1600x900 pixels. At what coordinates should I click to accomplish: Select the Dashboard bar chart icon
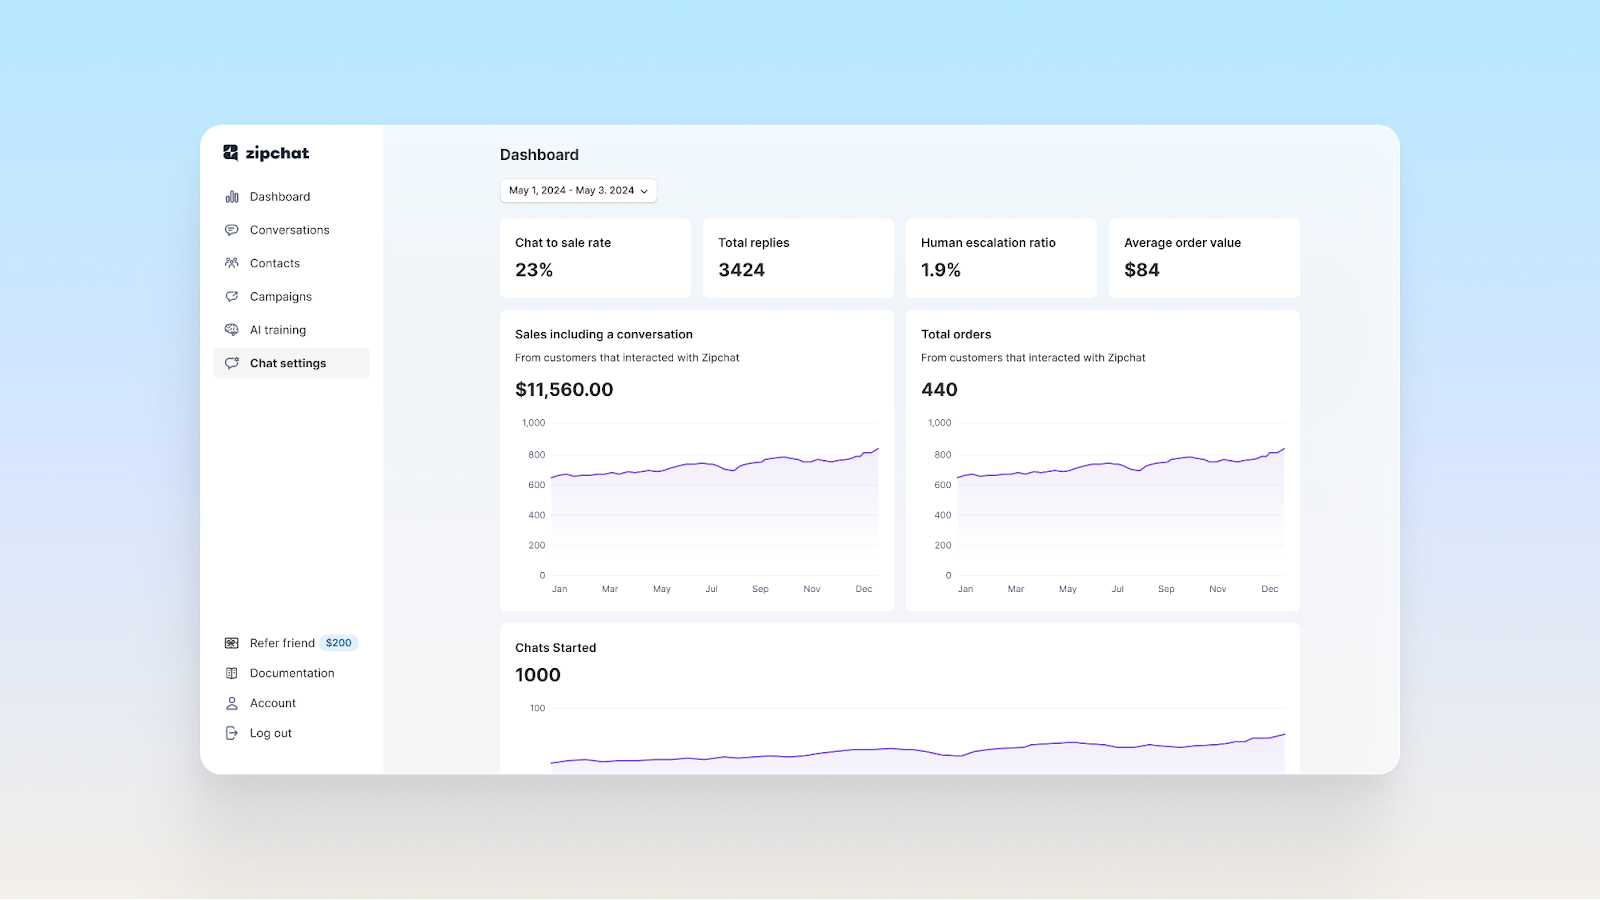tap(232, 196)
